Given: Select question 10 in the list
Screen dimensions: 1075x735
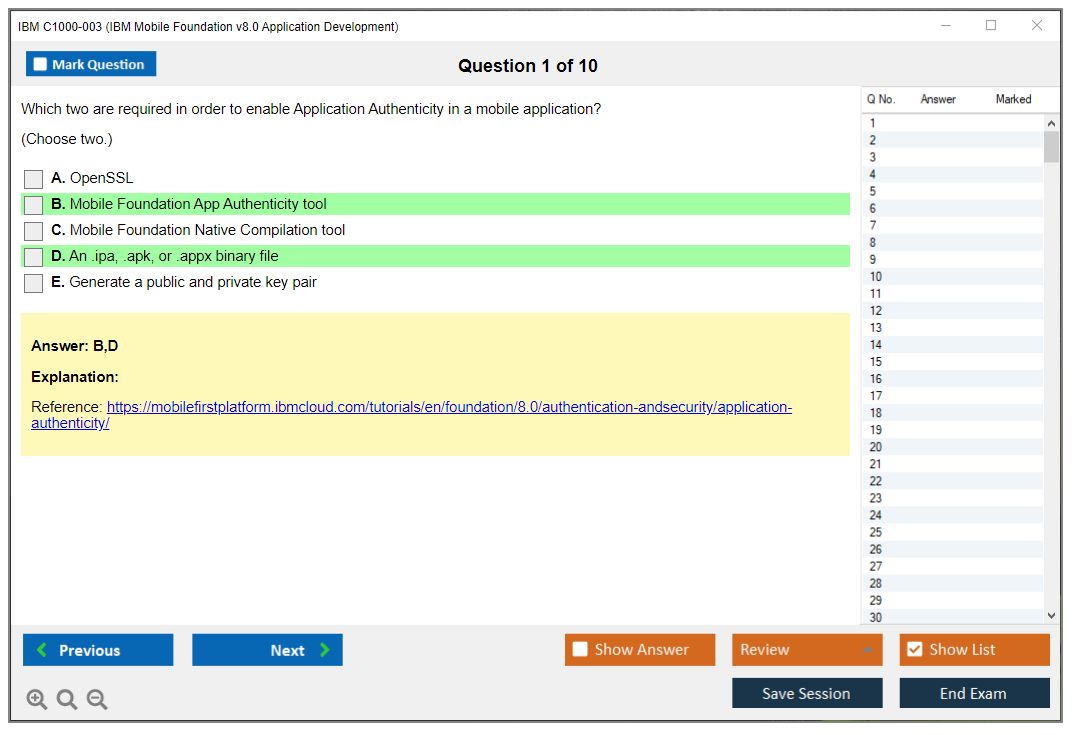Looking at the screenshot, I should [876, 277].
